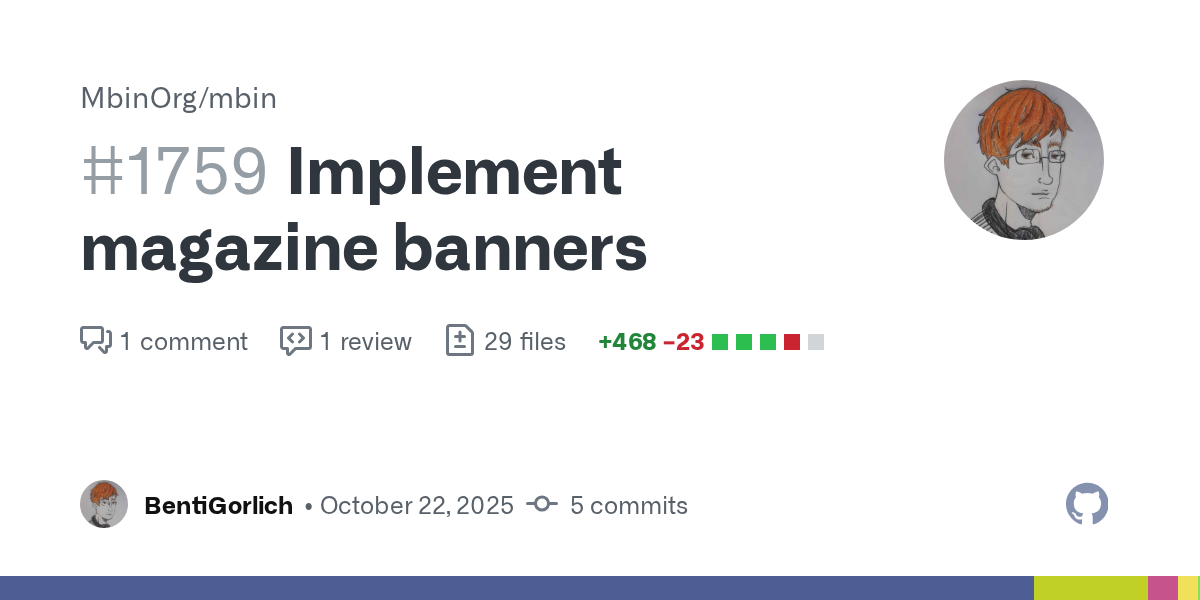Open the BentiGorlich username
The height and width of the screenshot is (600, 1200).
coord(218,506)
